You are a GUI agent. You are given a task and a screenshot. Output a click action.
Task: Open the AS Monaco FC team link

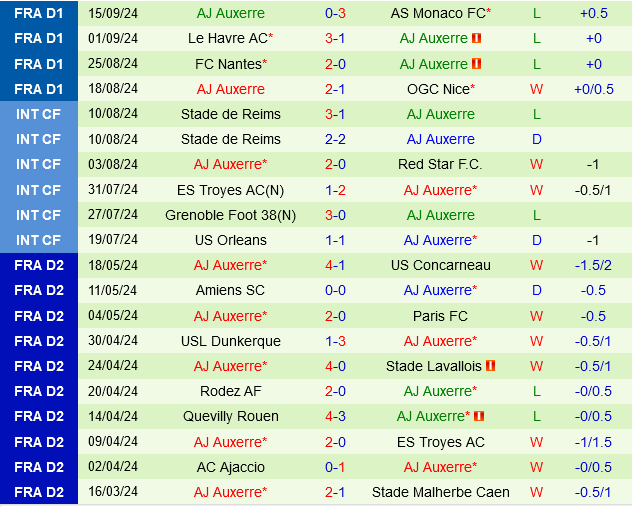coord(440,14)
